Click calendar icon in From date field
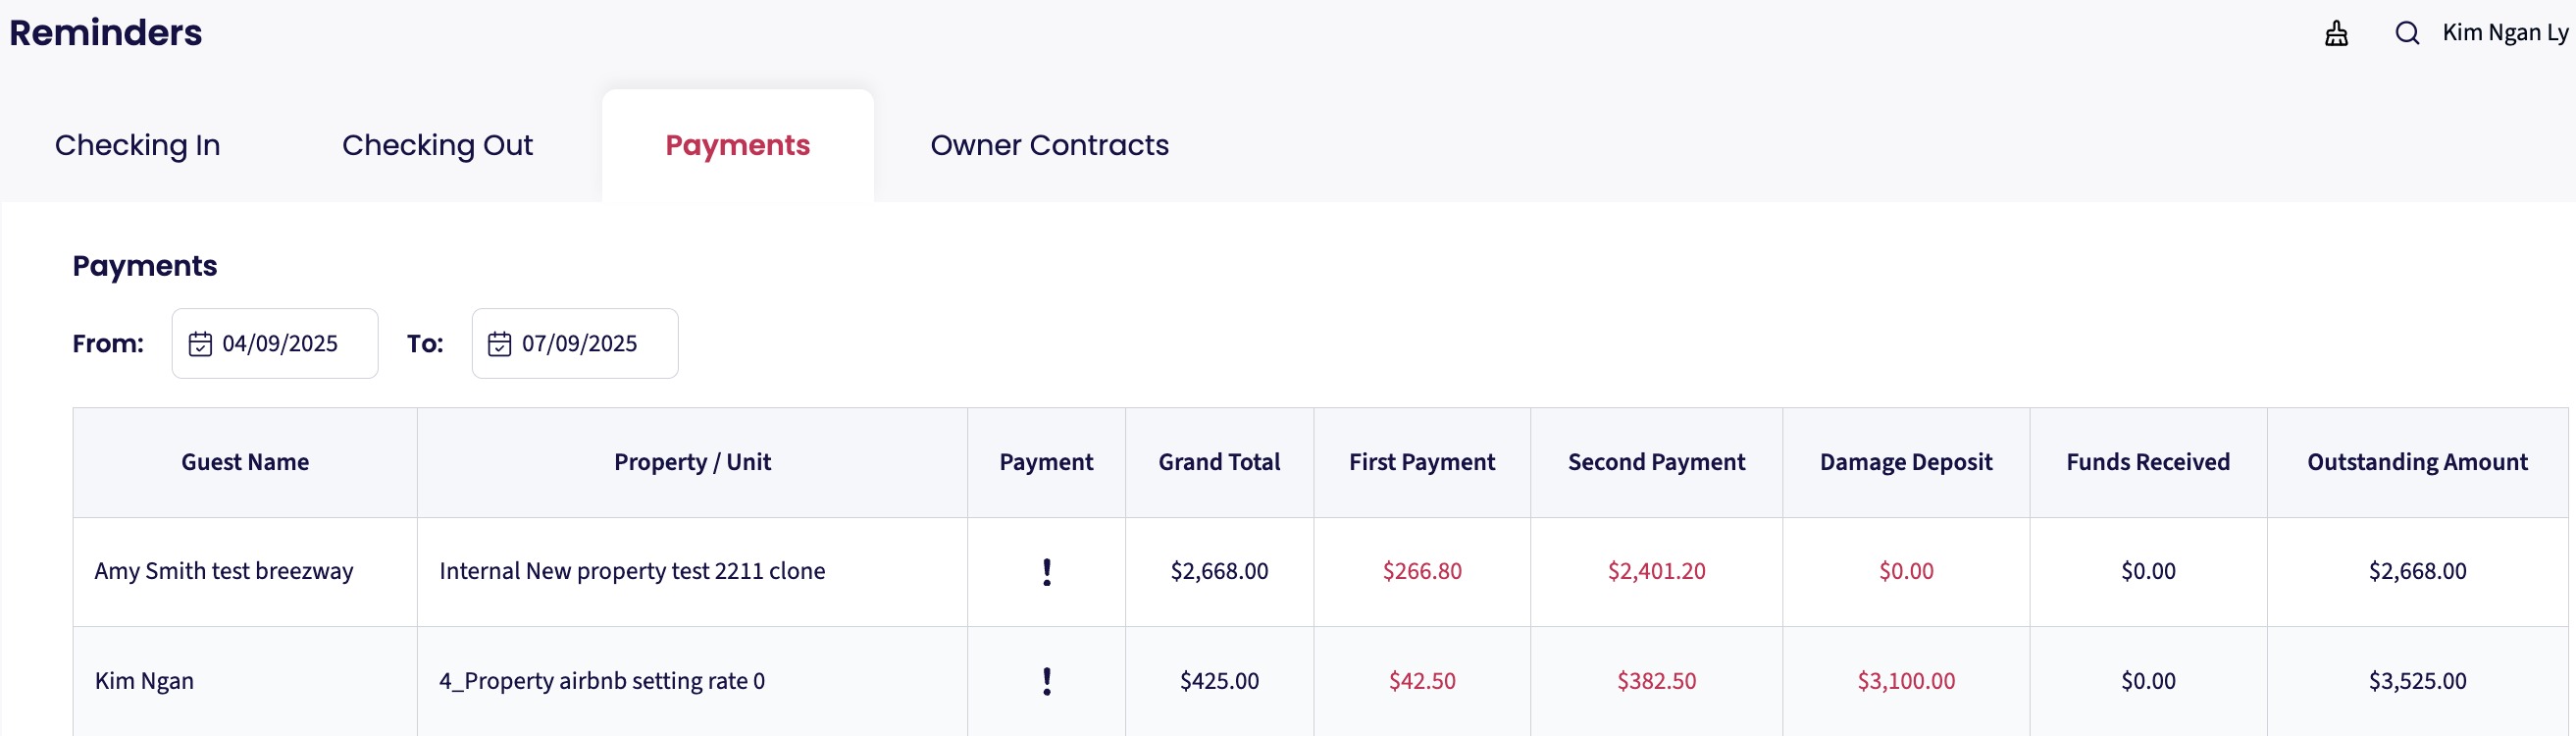 point(200,344)
